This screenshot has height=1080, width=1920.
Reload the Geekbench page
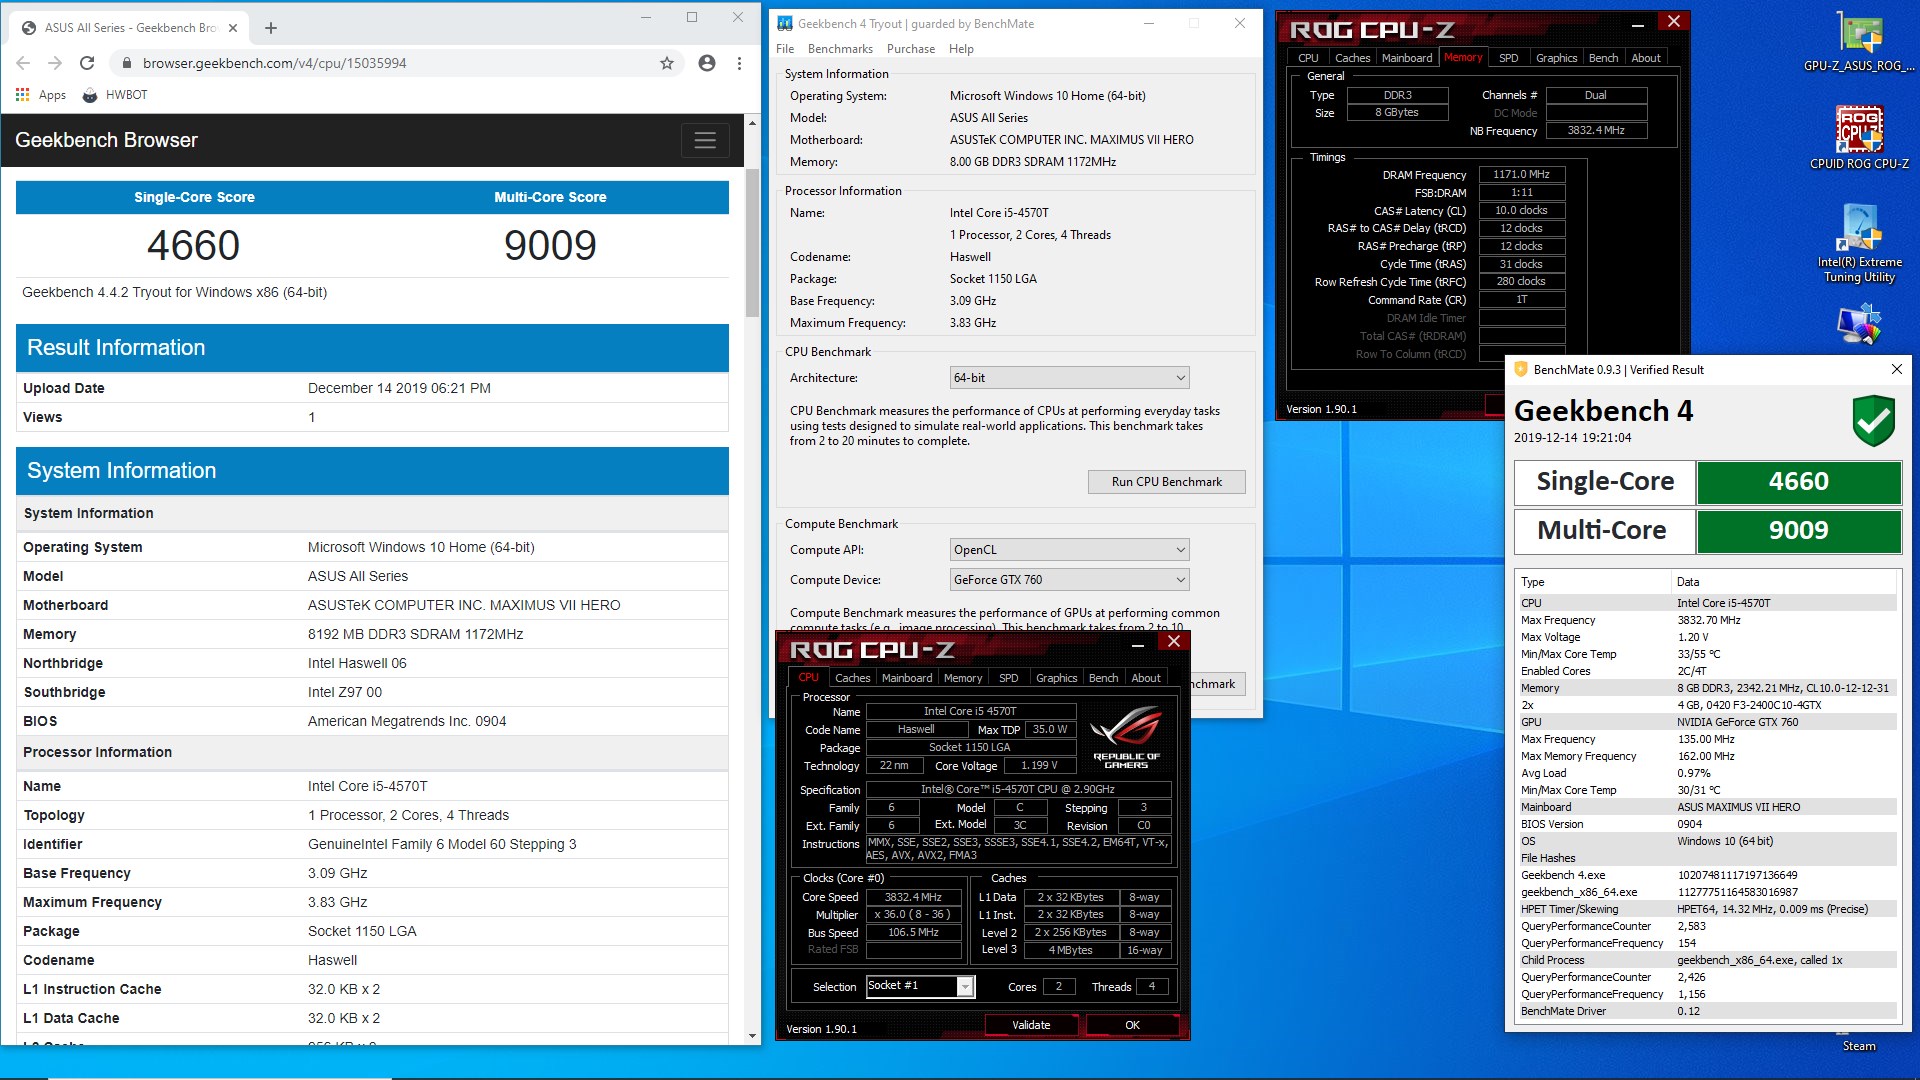[x=87, y=63]
